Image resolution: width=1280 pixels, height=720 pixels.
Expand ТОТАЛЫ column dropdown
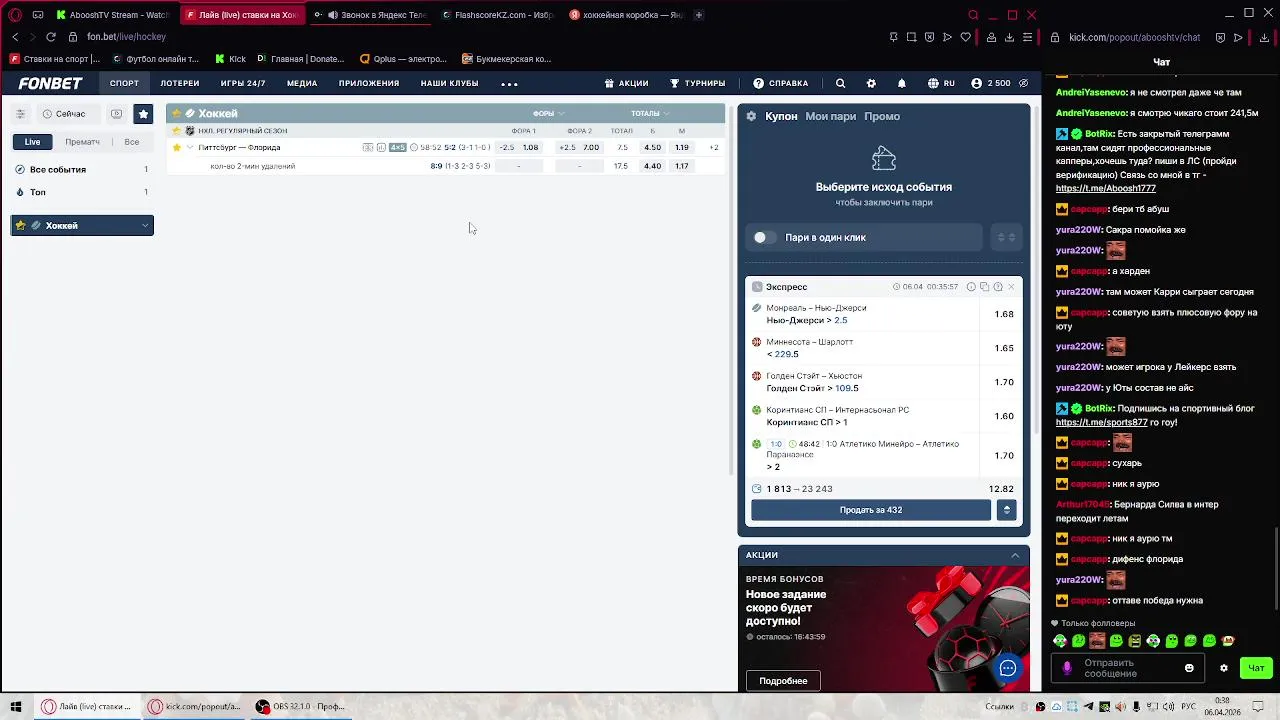[x=650, y=113]
